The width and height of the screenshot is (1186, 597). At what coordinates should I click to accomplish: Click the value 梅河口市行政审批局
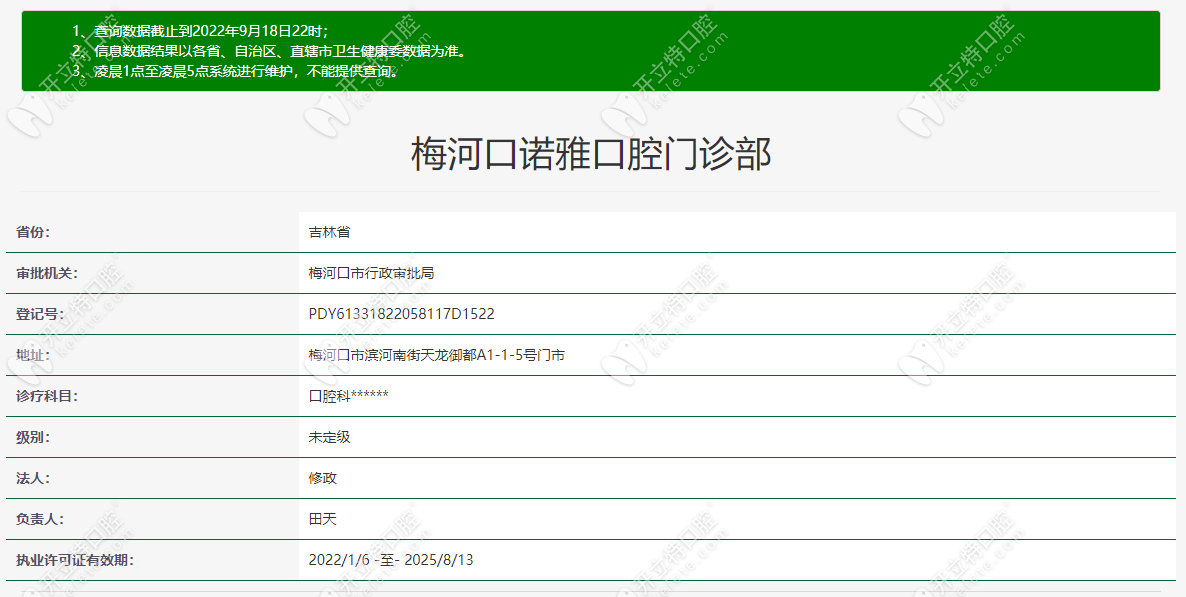[371, 273]
